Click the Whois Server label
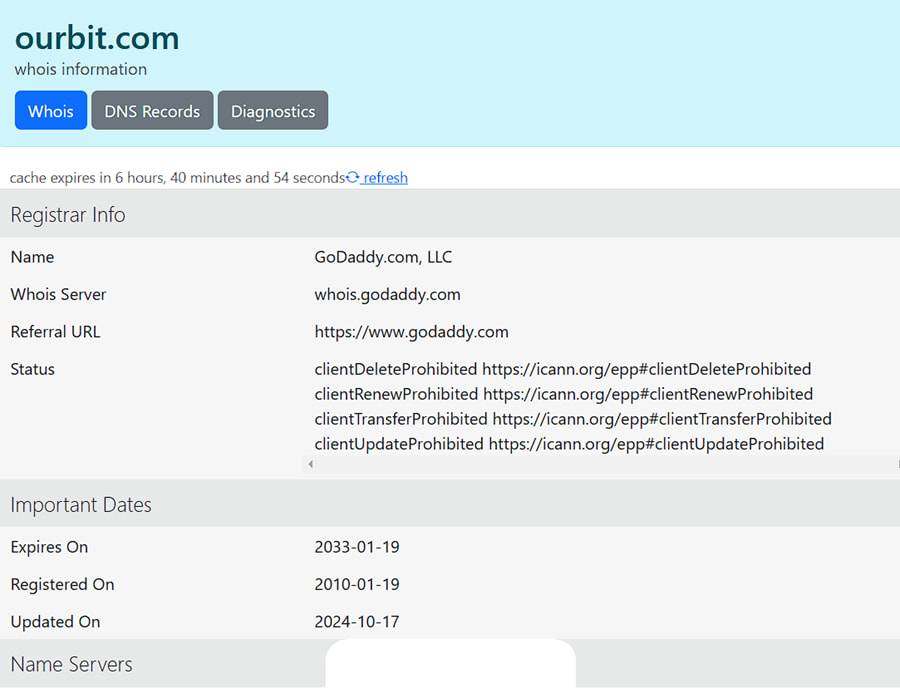The height and width of the screenshot is (688, 900). 59,294
